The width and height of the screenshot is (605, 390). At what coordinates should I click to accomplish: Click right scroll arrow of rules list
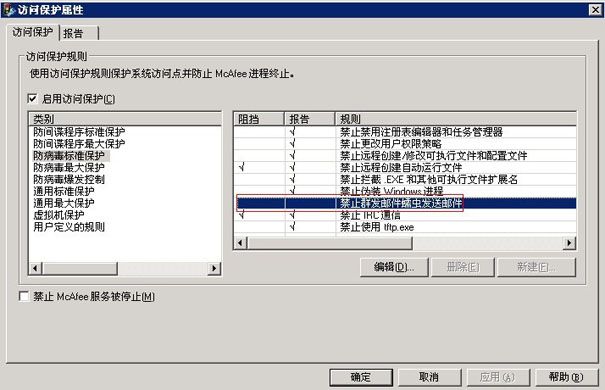point(569,243)
